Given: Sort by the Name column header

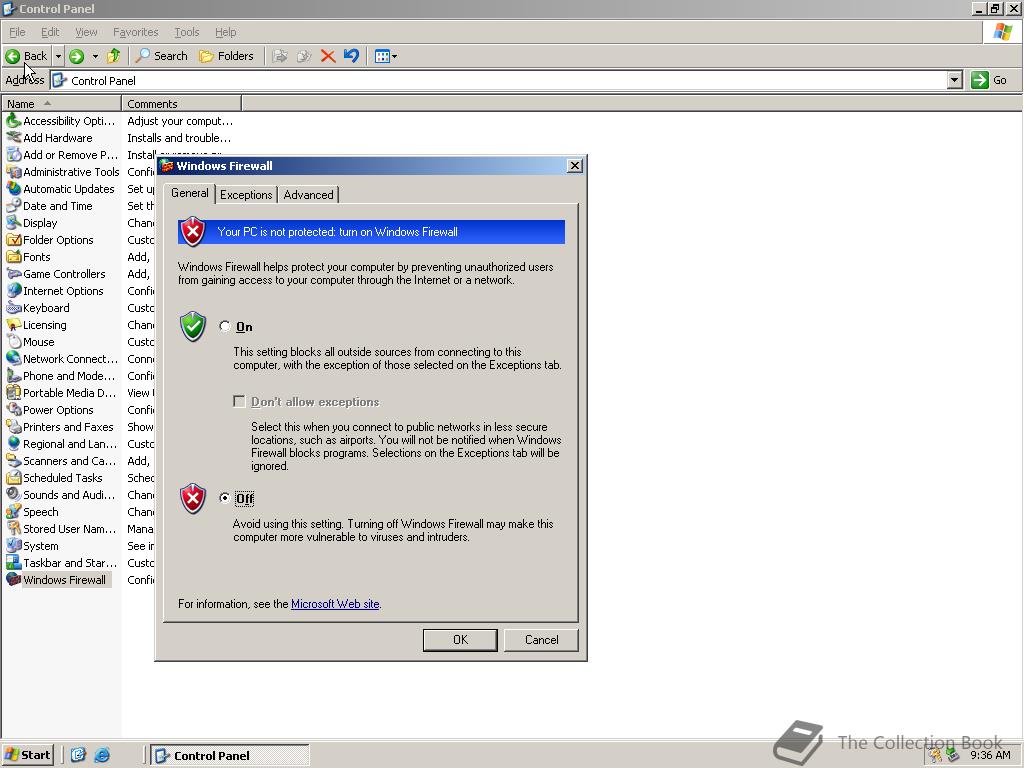Looking at the screenshot, I should (61, 103).
